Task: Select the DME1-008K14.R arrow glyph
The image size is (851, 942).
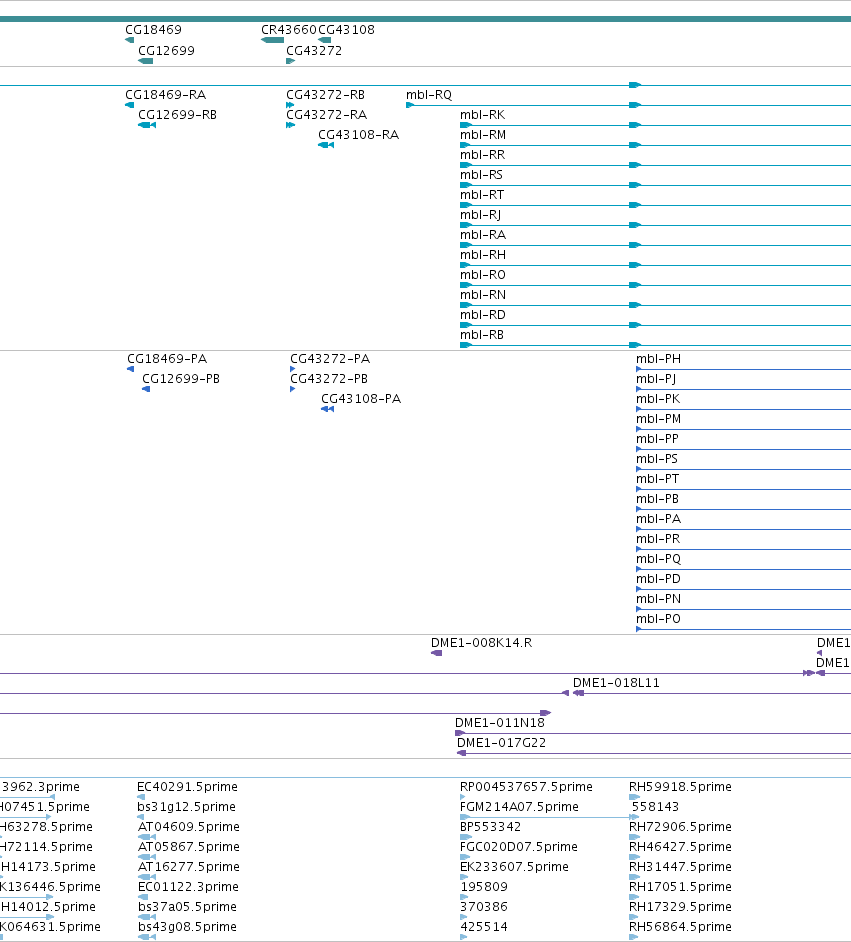Action: (x=437, y=653)
